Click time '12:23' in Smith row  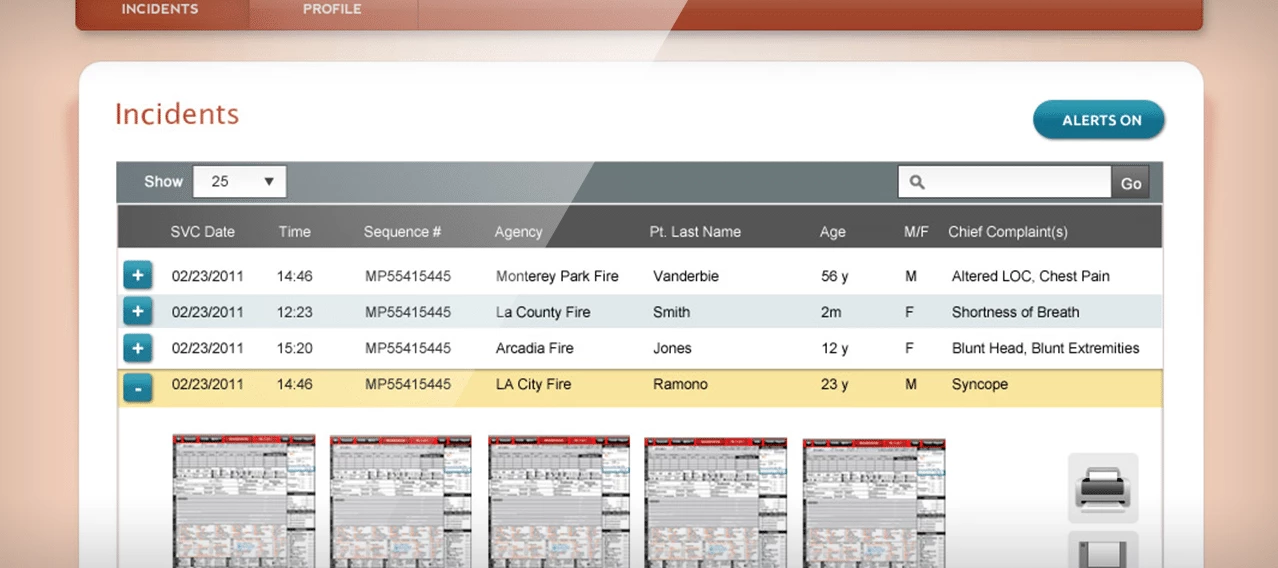pyautogui.click(x=295, y=312)
